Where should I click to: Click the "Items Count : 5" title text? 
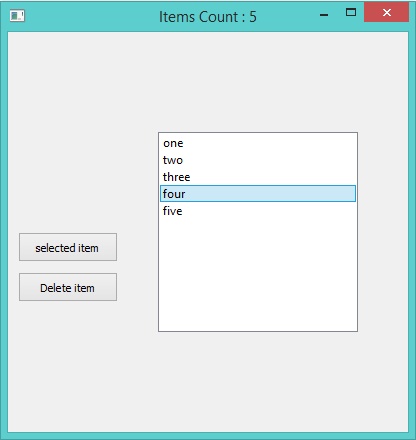208,17
